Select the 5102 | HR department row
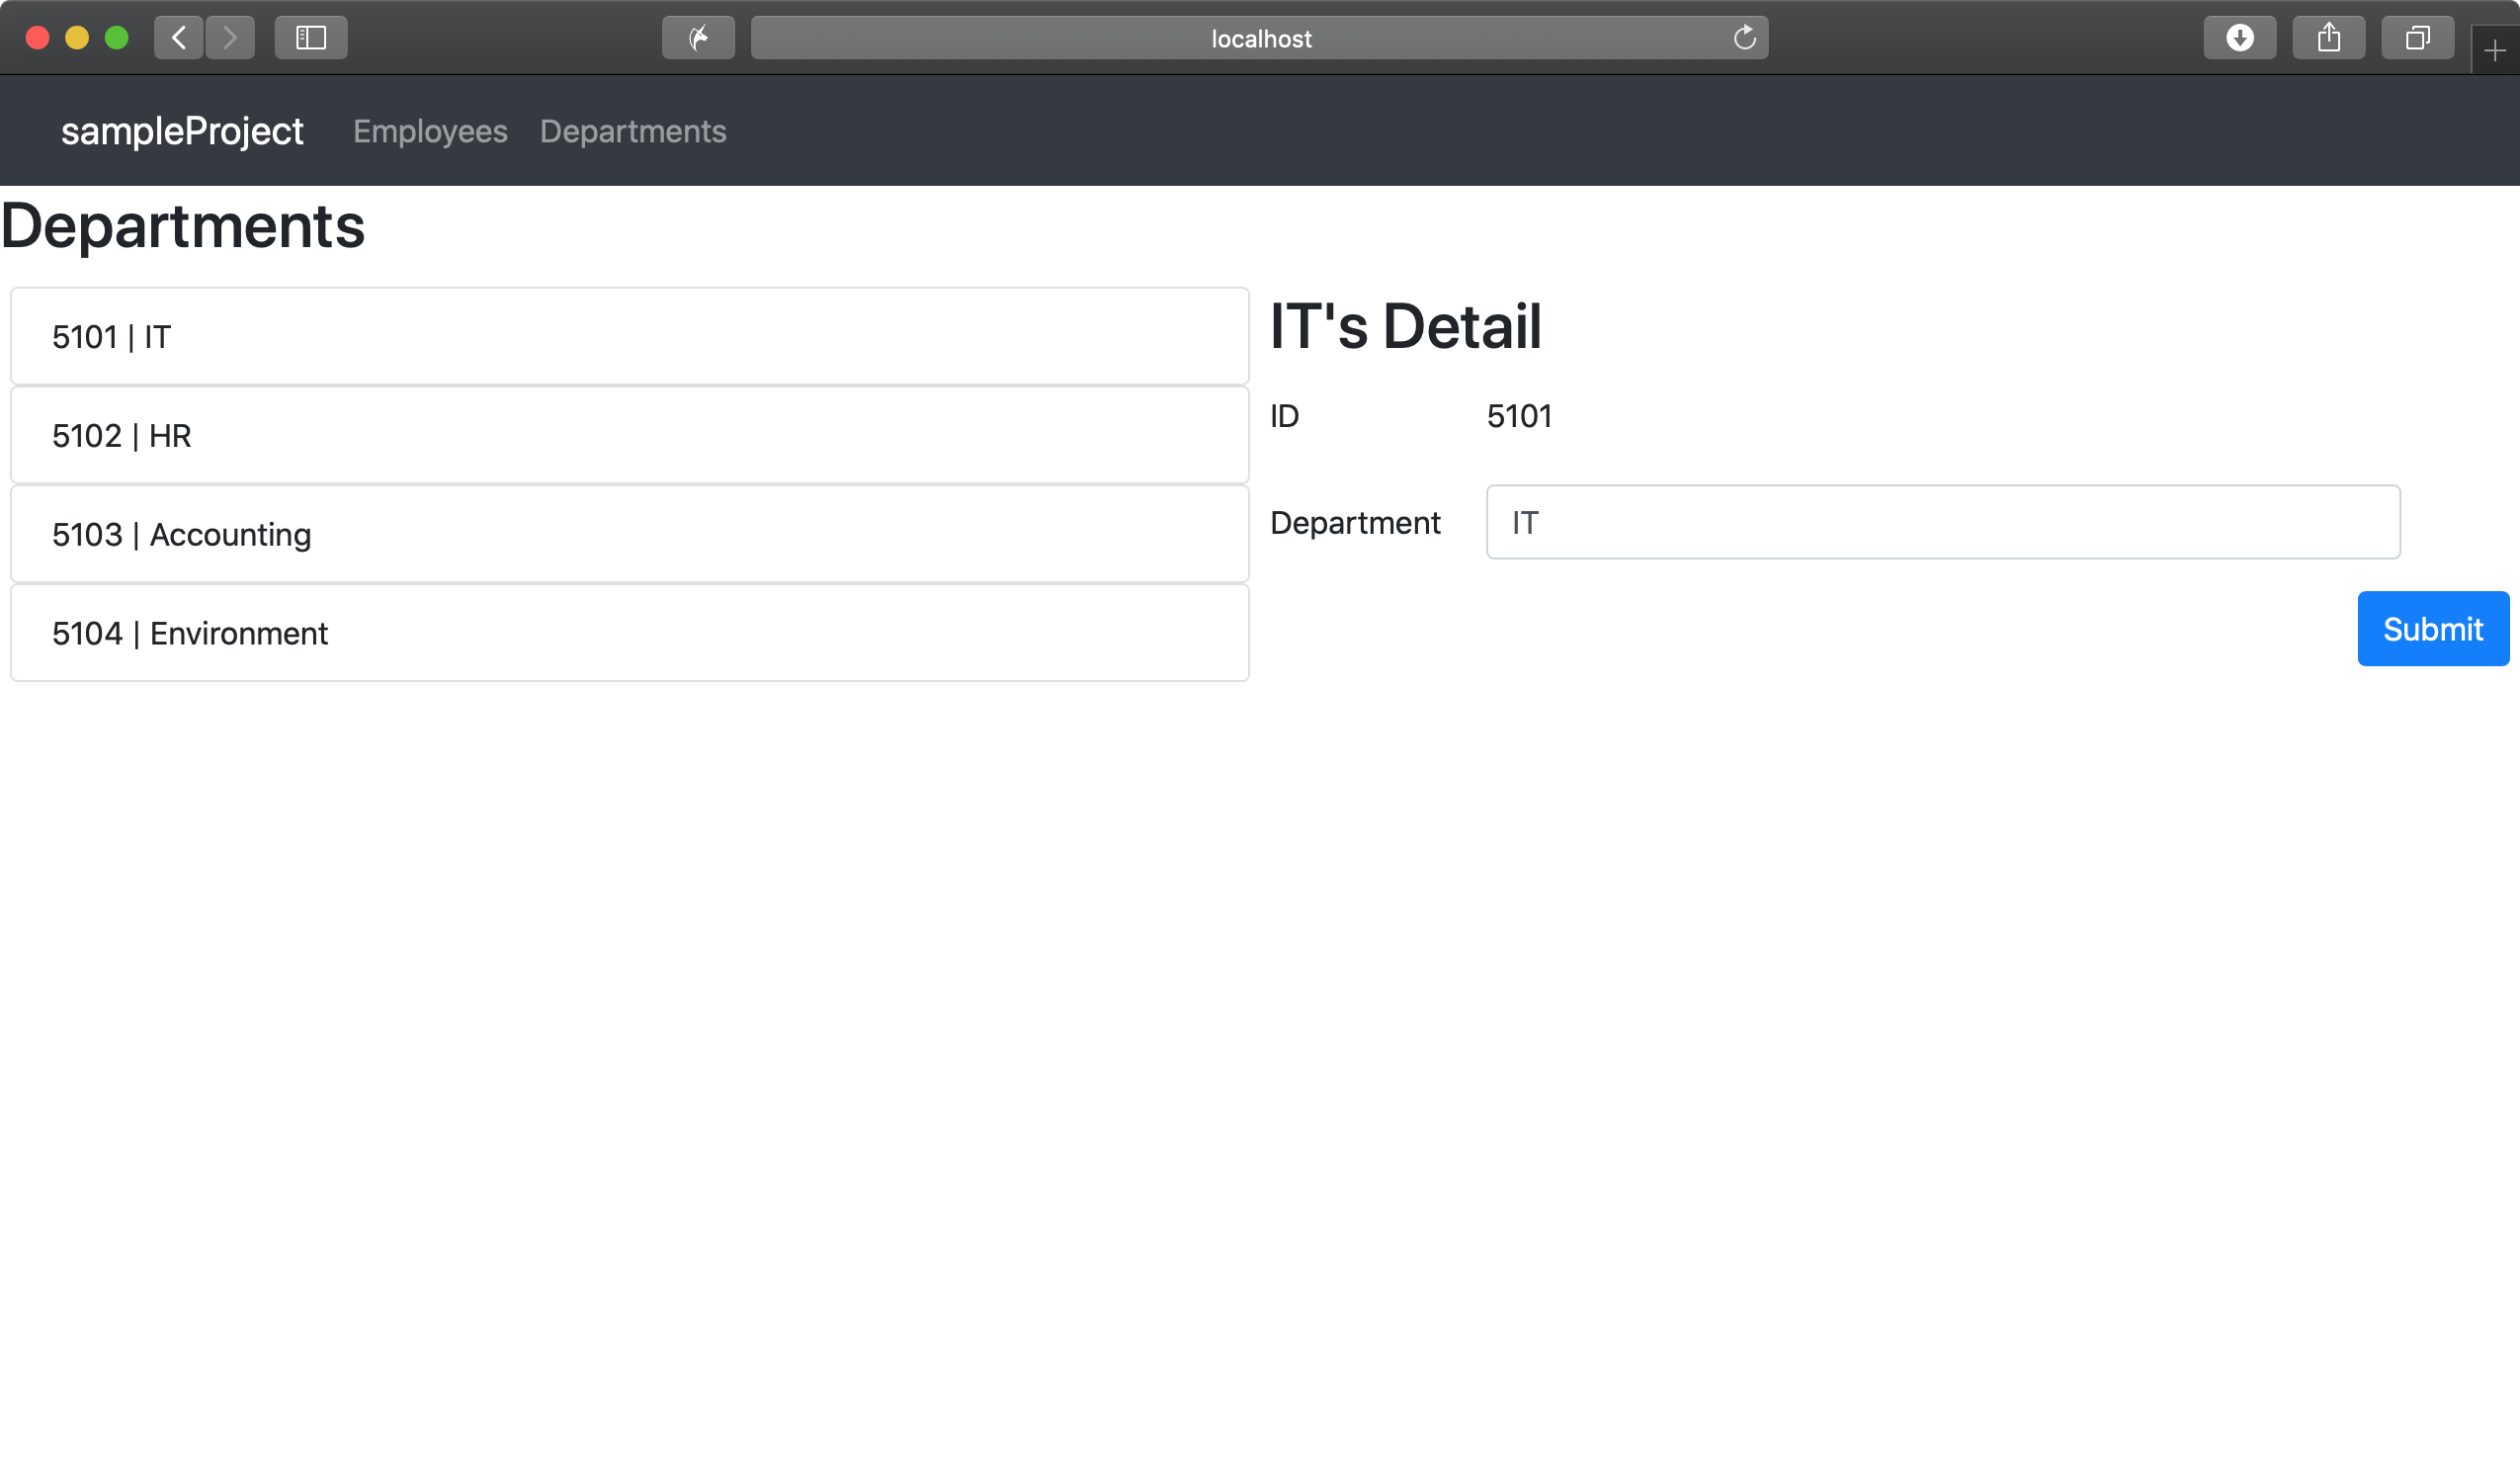The height and width of the screenshot is (1463, 2520). [x=629, y=436]
